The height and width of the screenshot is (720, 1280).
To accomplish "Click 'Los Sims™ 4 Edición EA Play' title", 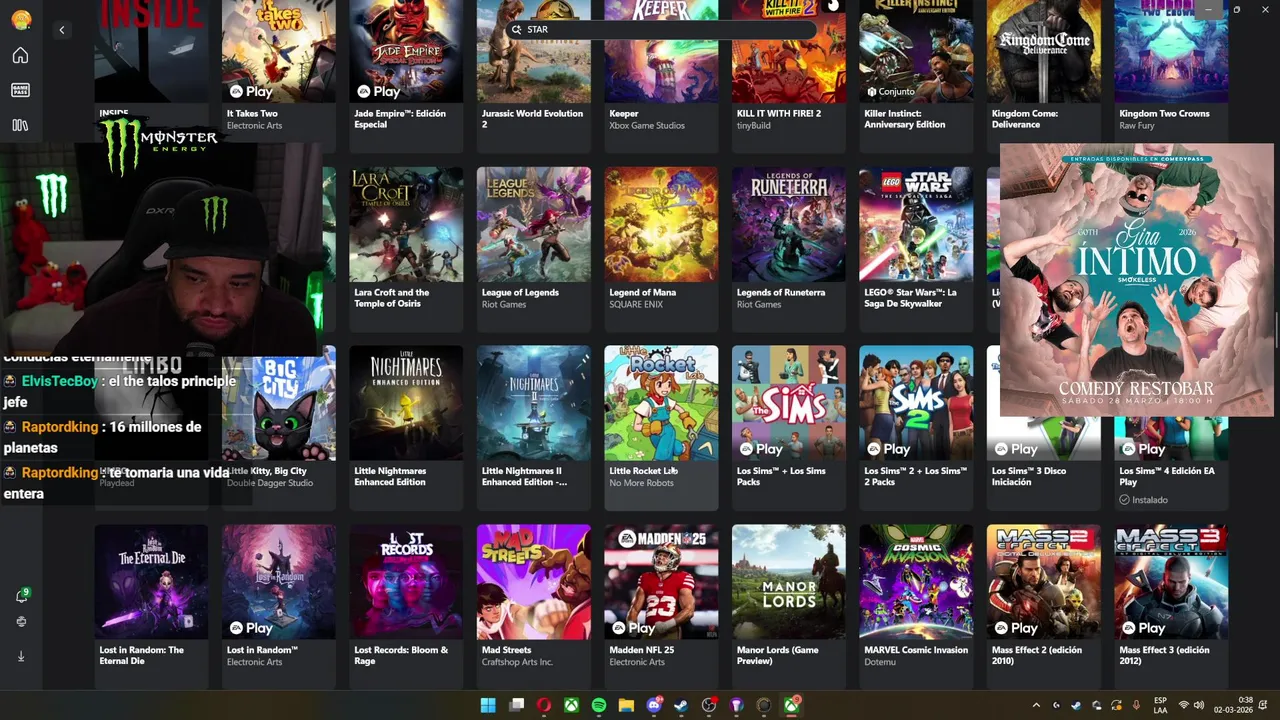I will [x=1167, y=476].
